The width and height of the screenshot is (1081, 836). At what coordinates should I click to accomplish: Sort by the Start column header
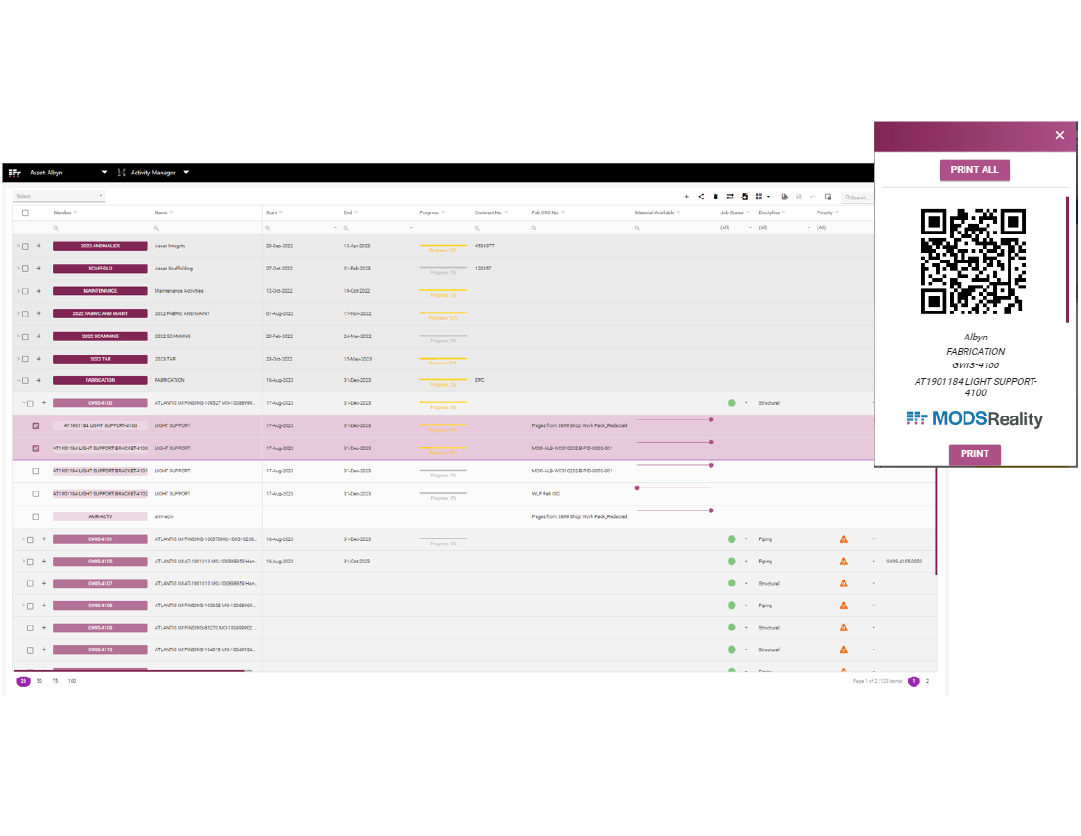(x=270, y=213)
